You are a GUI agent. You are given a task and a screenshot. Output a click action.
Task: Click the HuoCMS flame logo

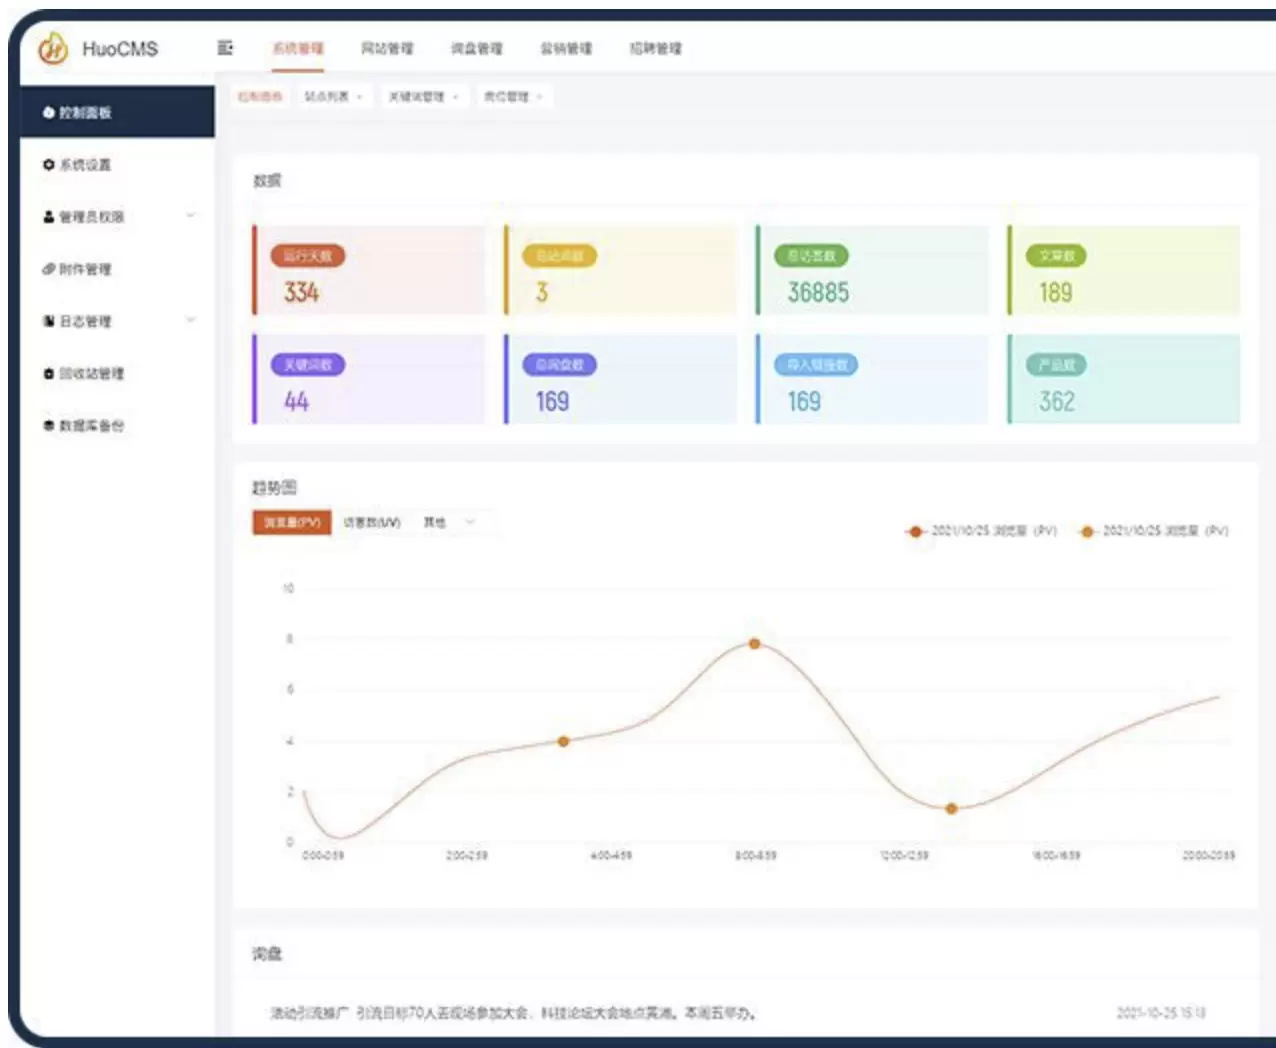[x=52, y=47]
